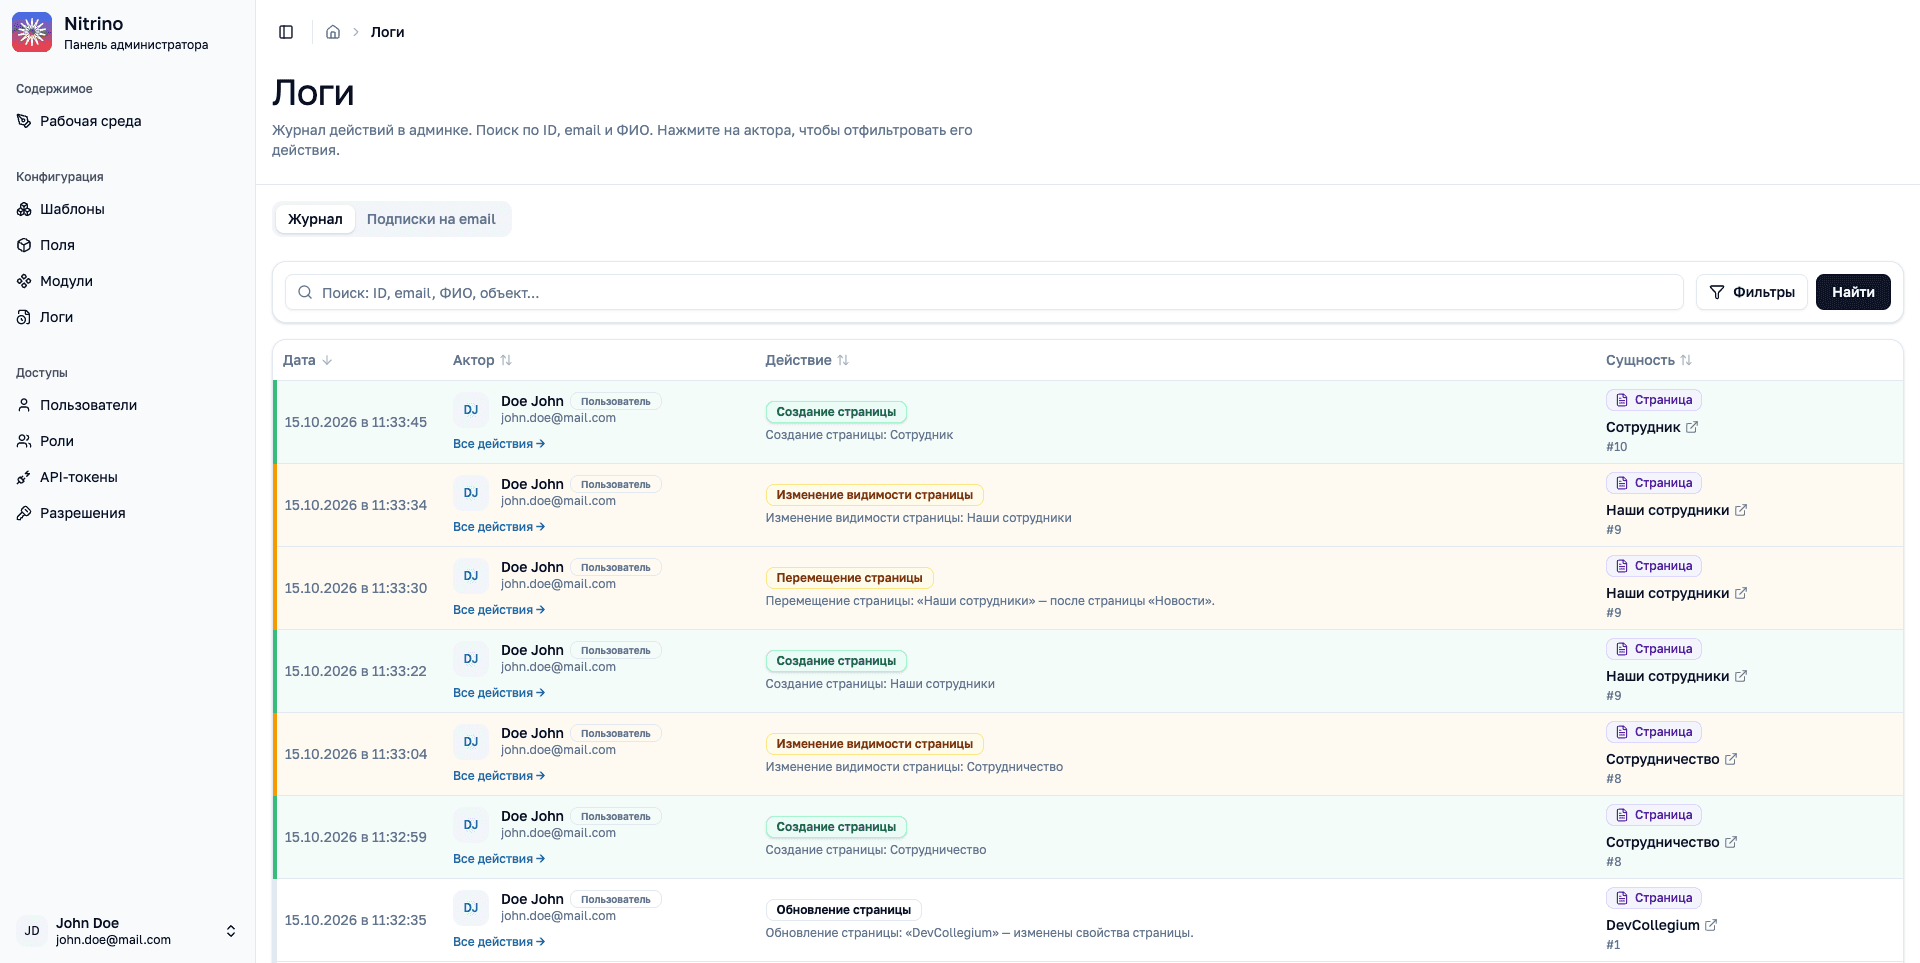
Task: Click Изменение видимости страницы badge for Сотрудничество
Action: pyautogui.click(x=874, y=744)
